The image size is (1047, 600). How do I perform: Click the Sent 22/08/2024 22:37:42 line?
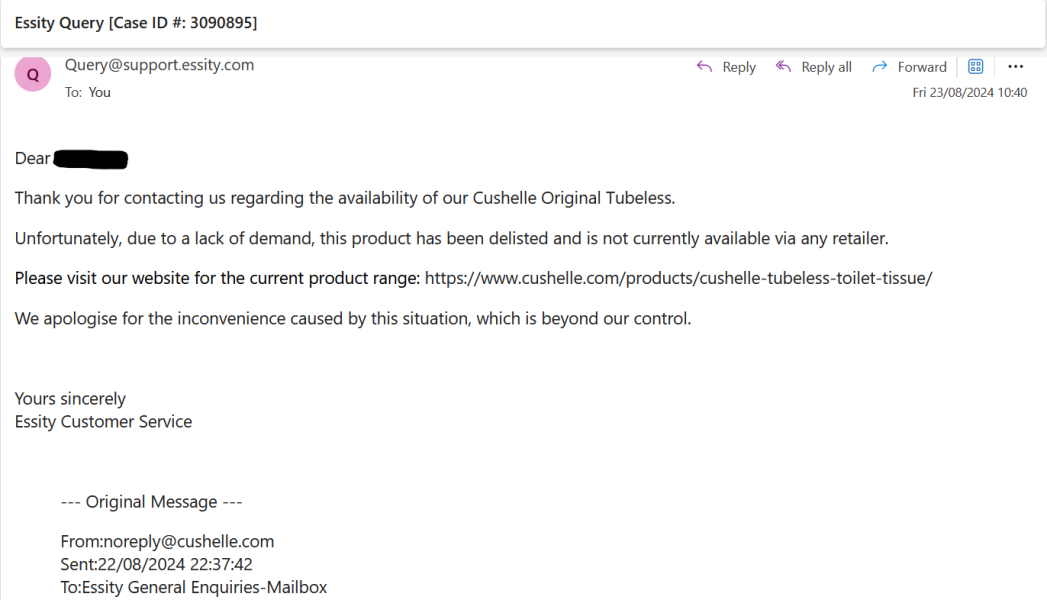point(156,564)
